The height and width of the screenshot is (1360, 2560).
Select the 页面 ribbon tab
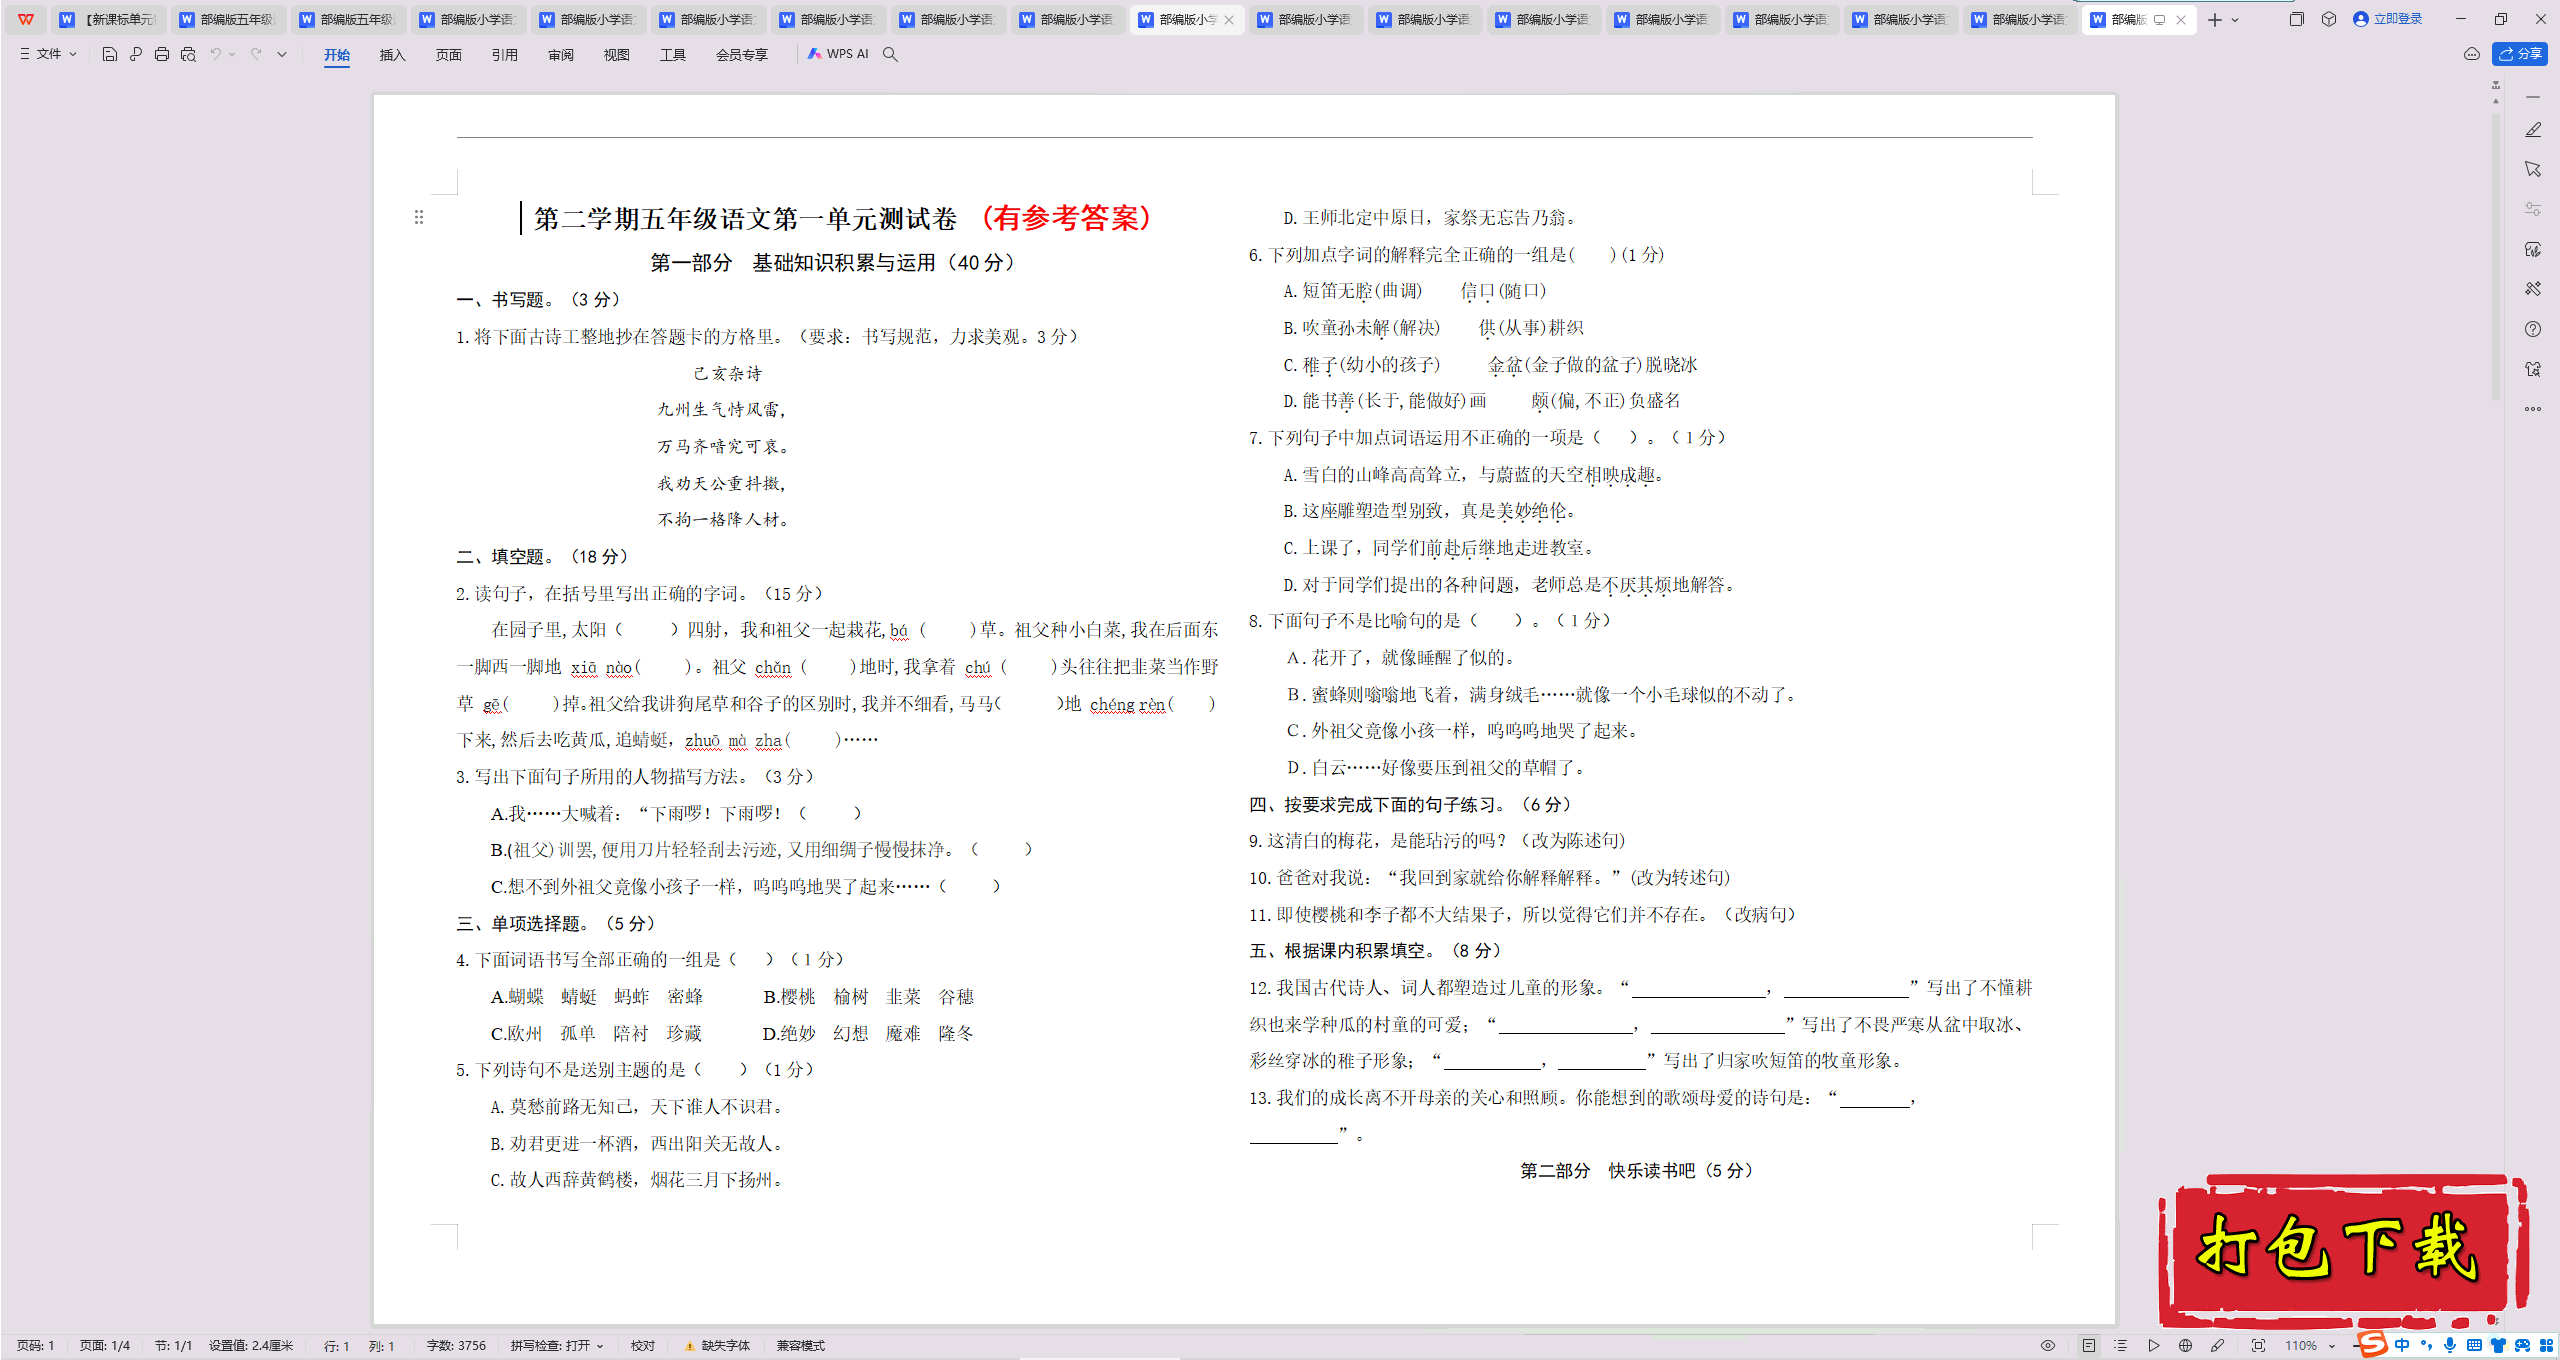tap(449, 55)
